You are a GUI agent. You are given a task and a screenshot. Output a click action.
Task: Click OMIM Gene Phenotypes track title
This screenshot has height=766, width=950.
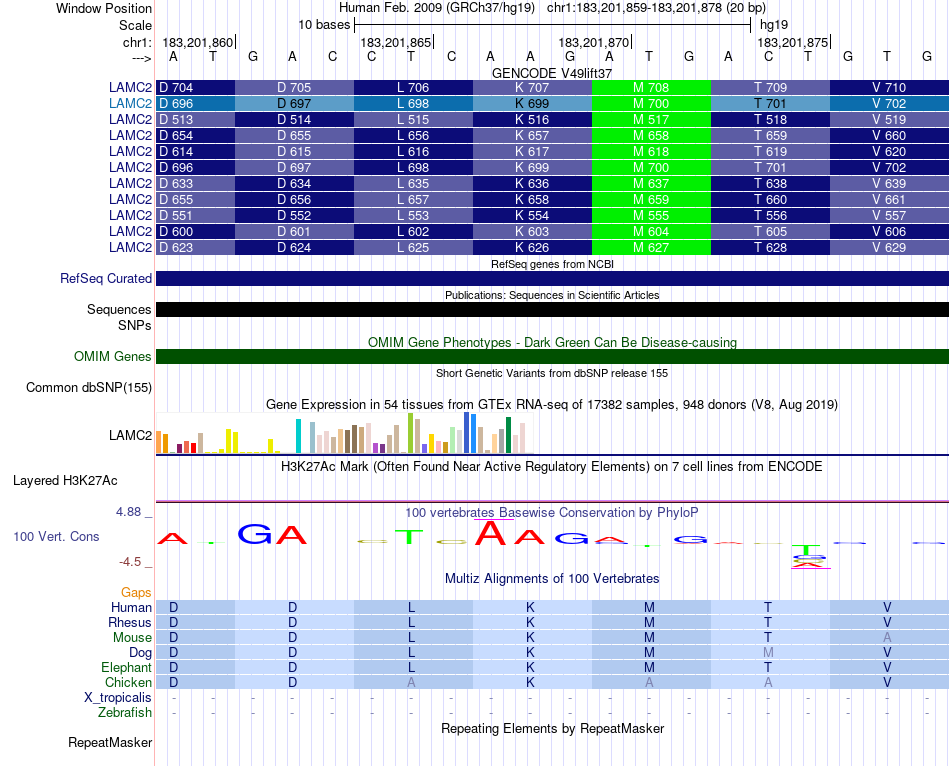point(552,342)
